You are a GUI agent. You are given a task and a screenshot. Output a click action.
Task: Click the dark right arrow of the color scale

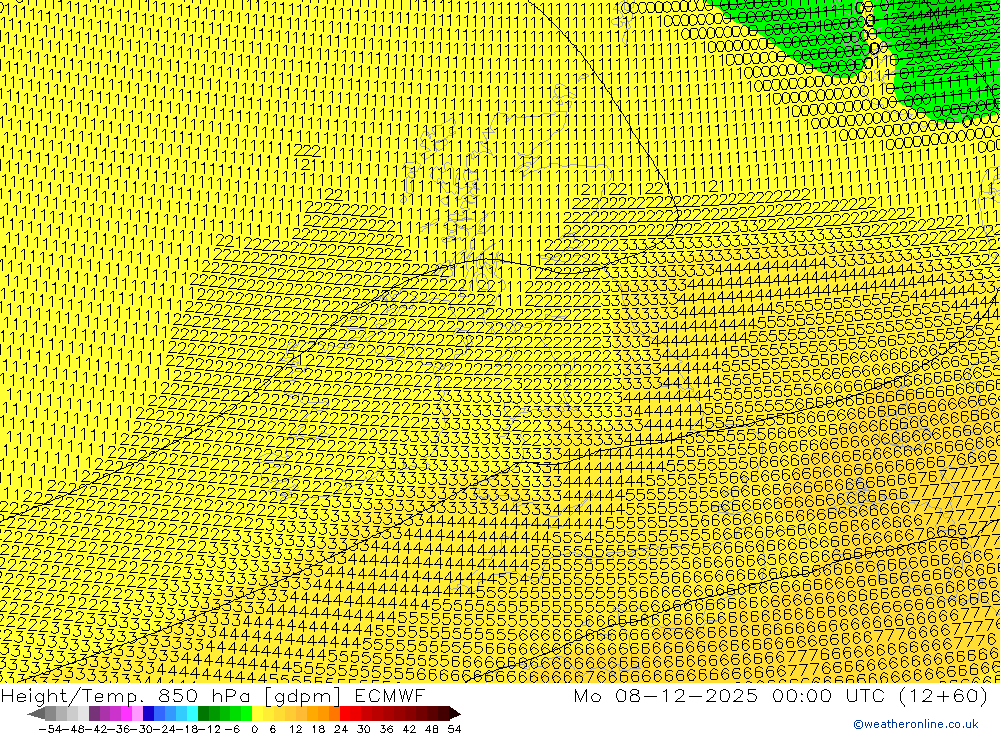click(455, 714)
